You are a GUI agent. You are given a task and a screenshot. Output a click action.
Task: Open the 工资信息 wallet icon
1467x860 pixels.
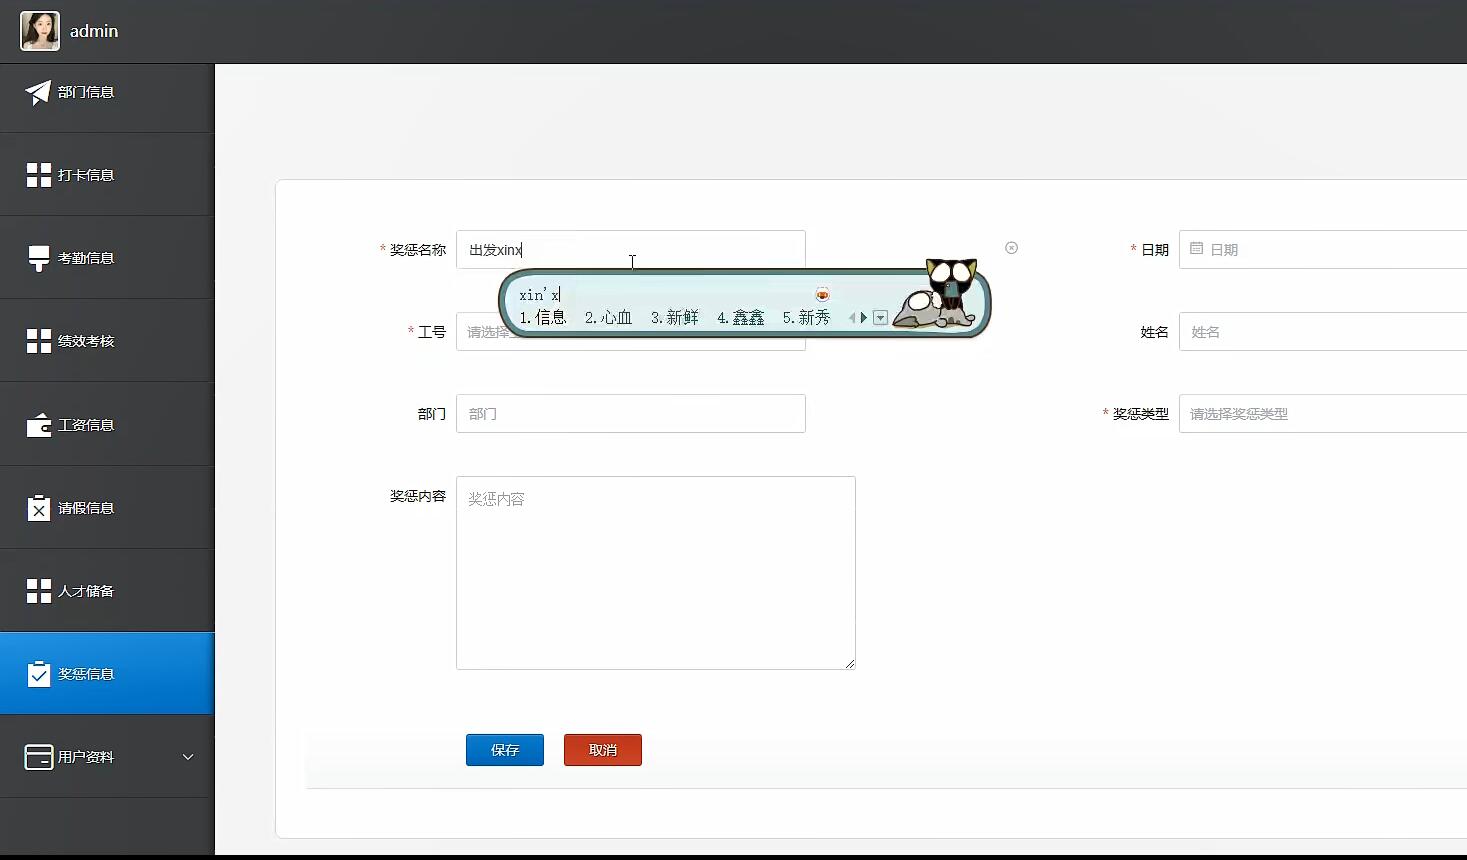[x=38, y=424]
